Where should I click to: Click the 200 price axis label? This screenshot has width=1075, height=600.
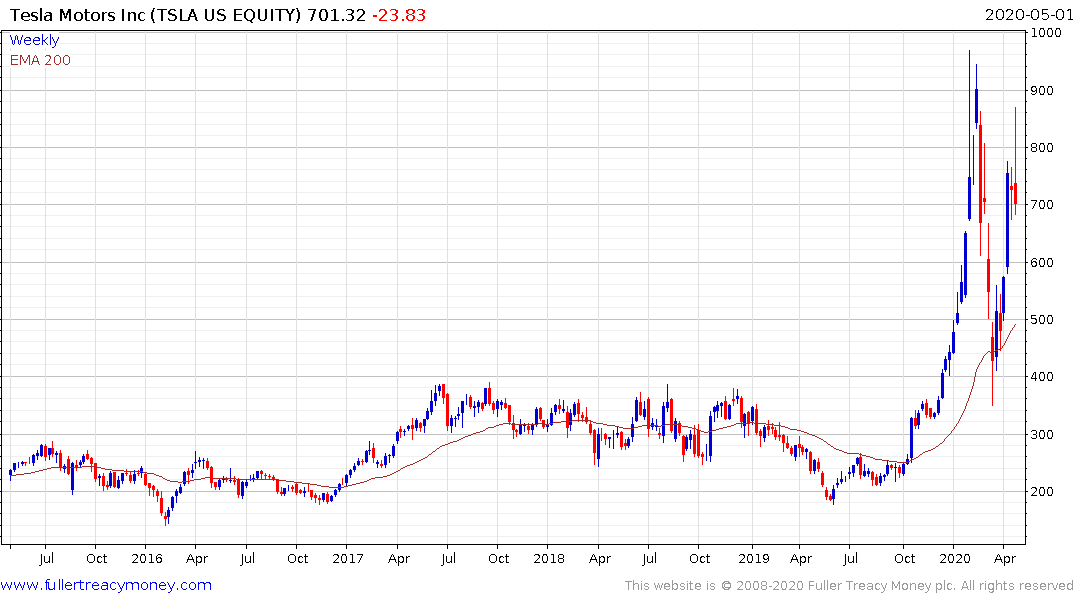coord(1042,492)
